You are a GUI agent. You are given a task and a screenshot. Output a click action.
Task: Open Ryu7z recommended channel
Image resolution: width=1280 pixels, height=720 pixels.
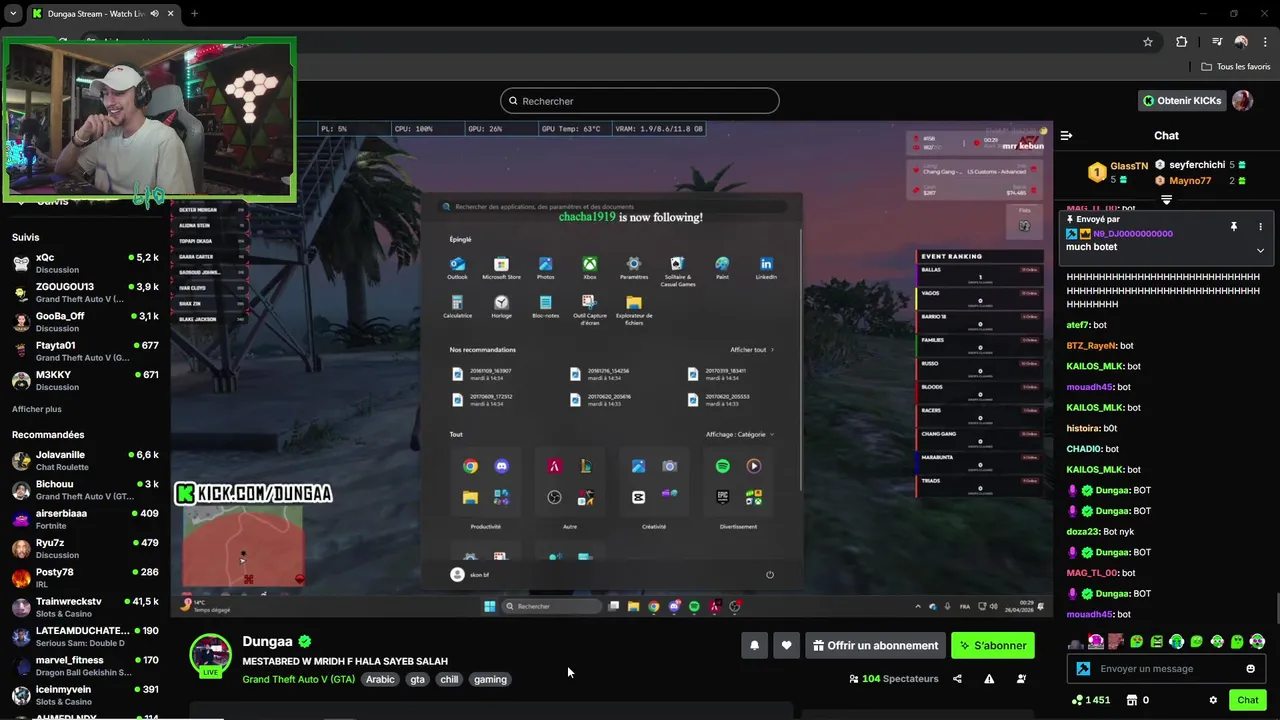pos(85,549)
